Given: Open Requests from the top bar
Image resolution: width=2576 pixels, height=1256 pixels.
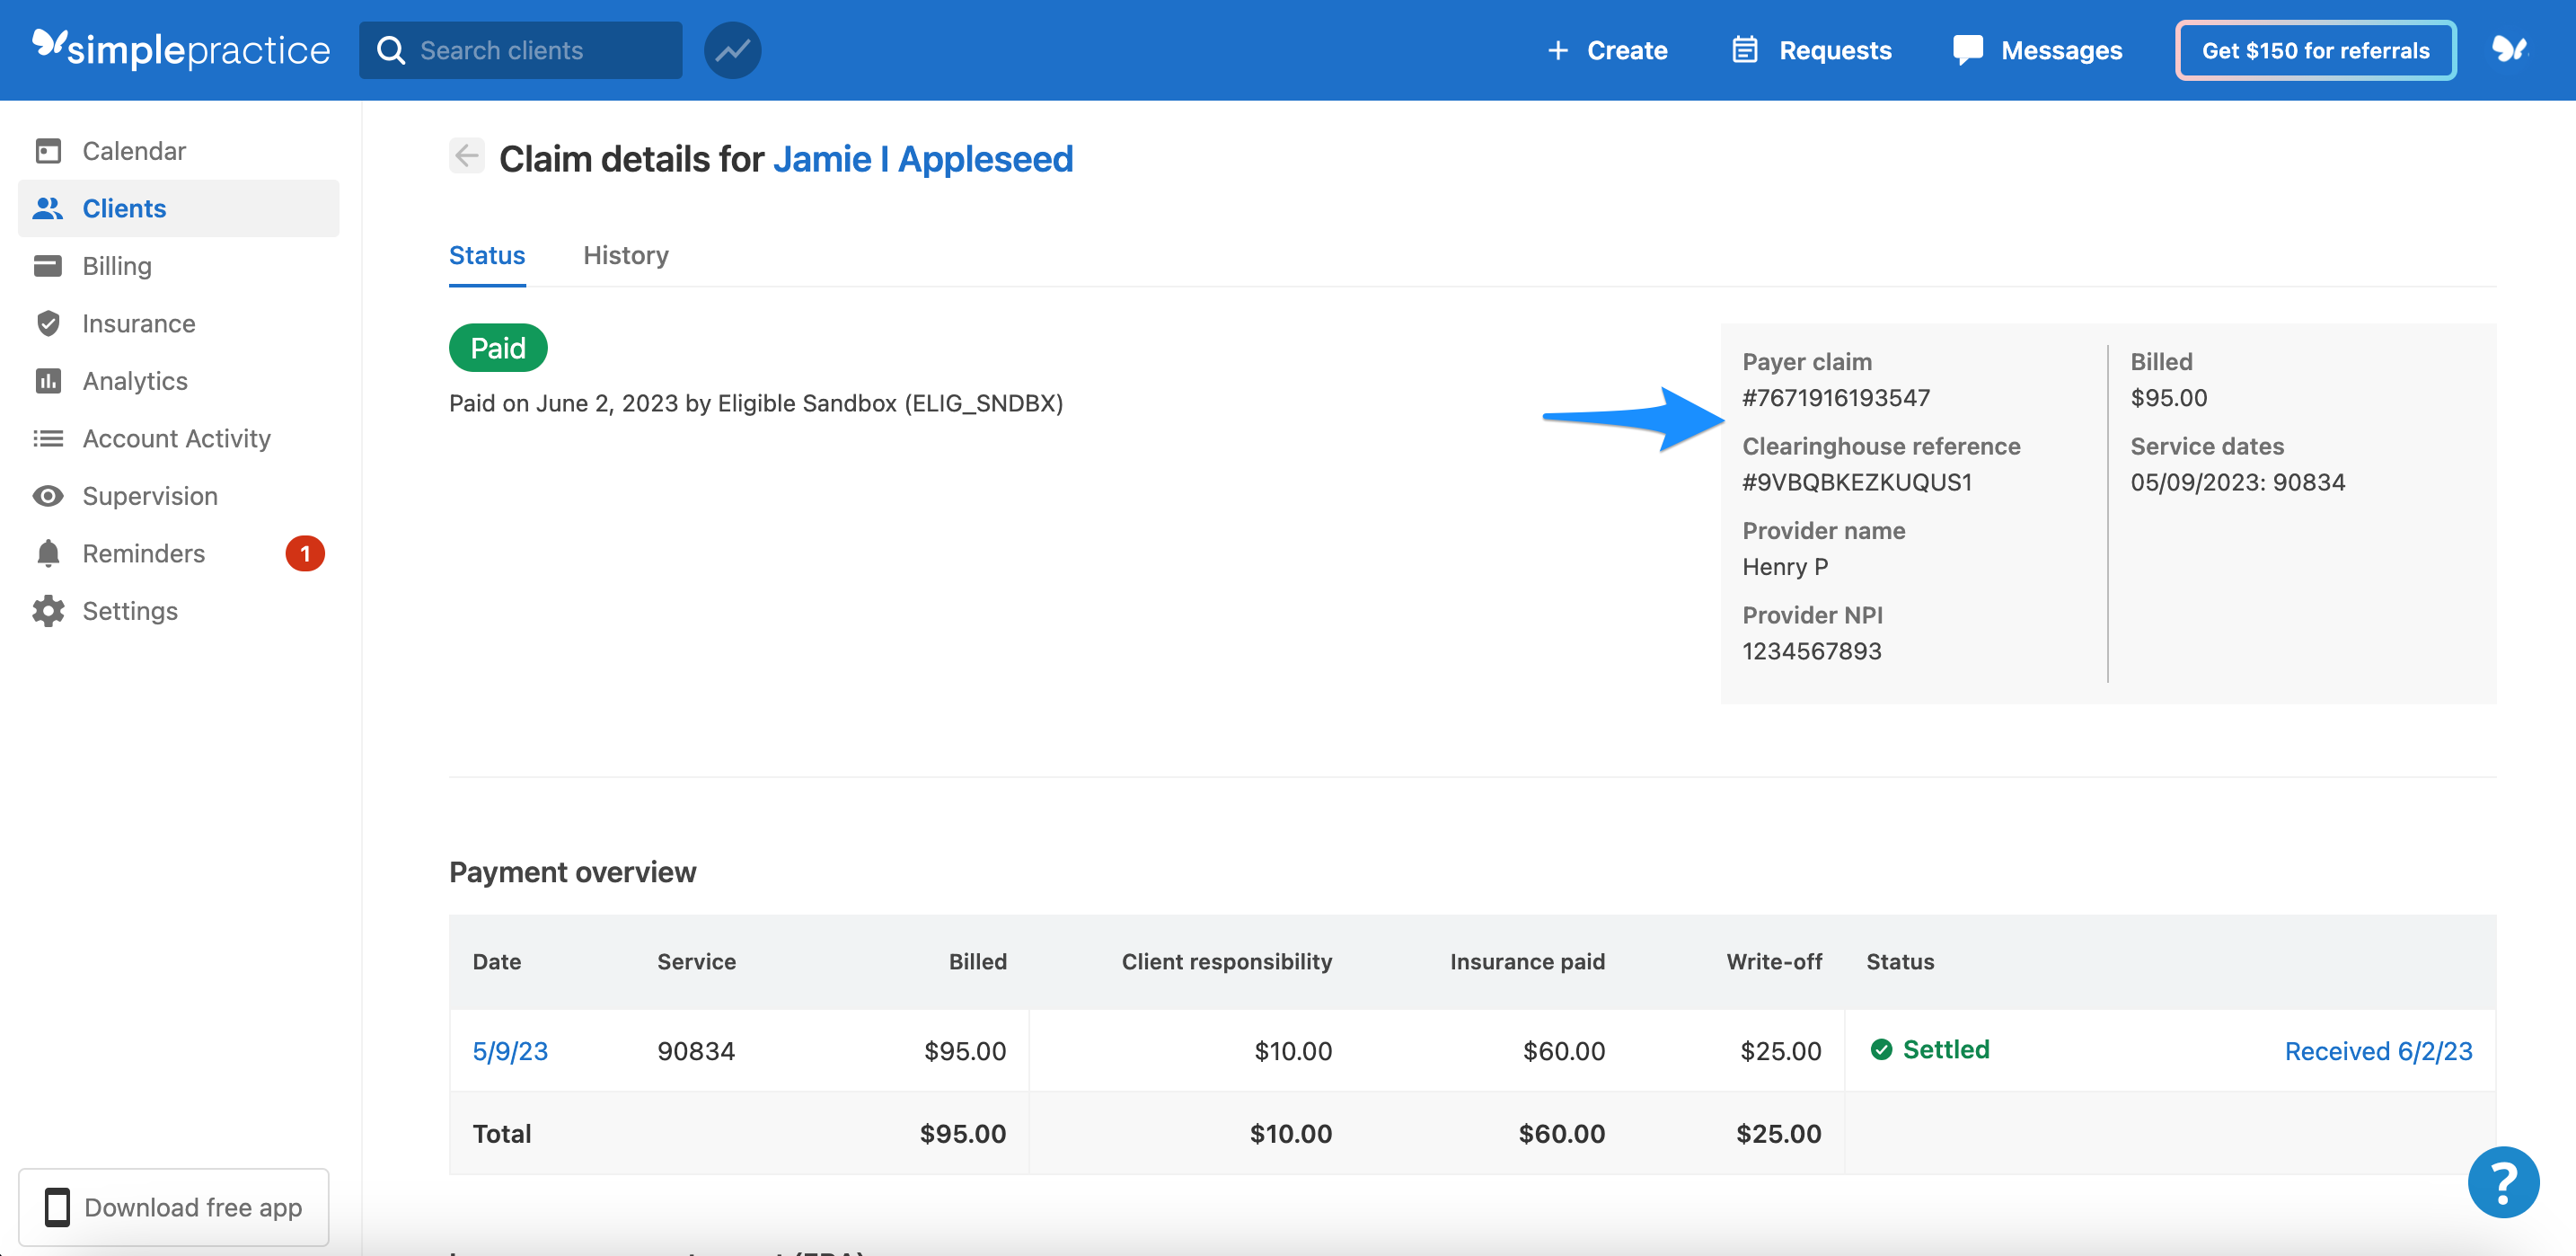Looking at the screenshot, I should pyautogui.click(x=1811, y=50).
